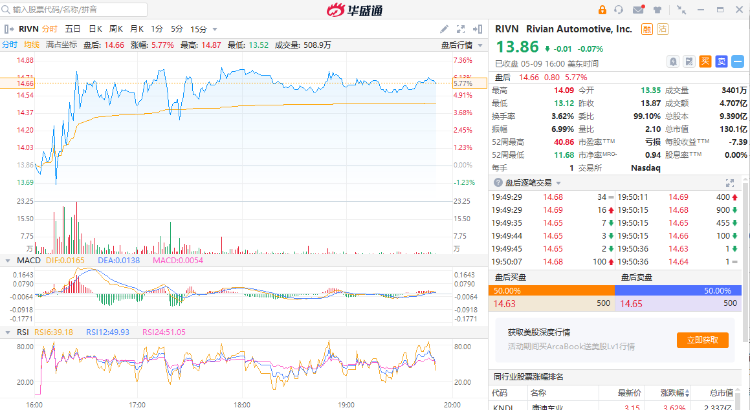Collapse the MACD indicator panel
Screen dimensions: 750x410
(8, 261)
